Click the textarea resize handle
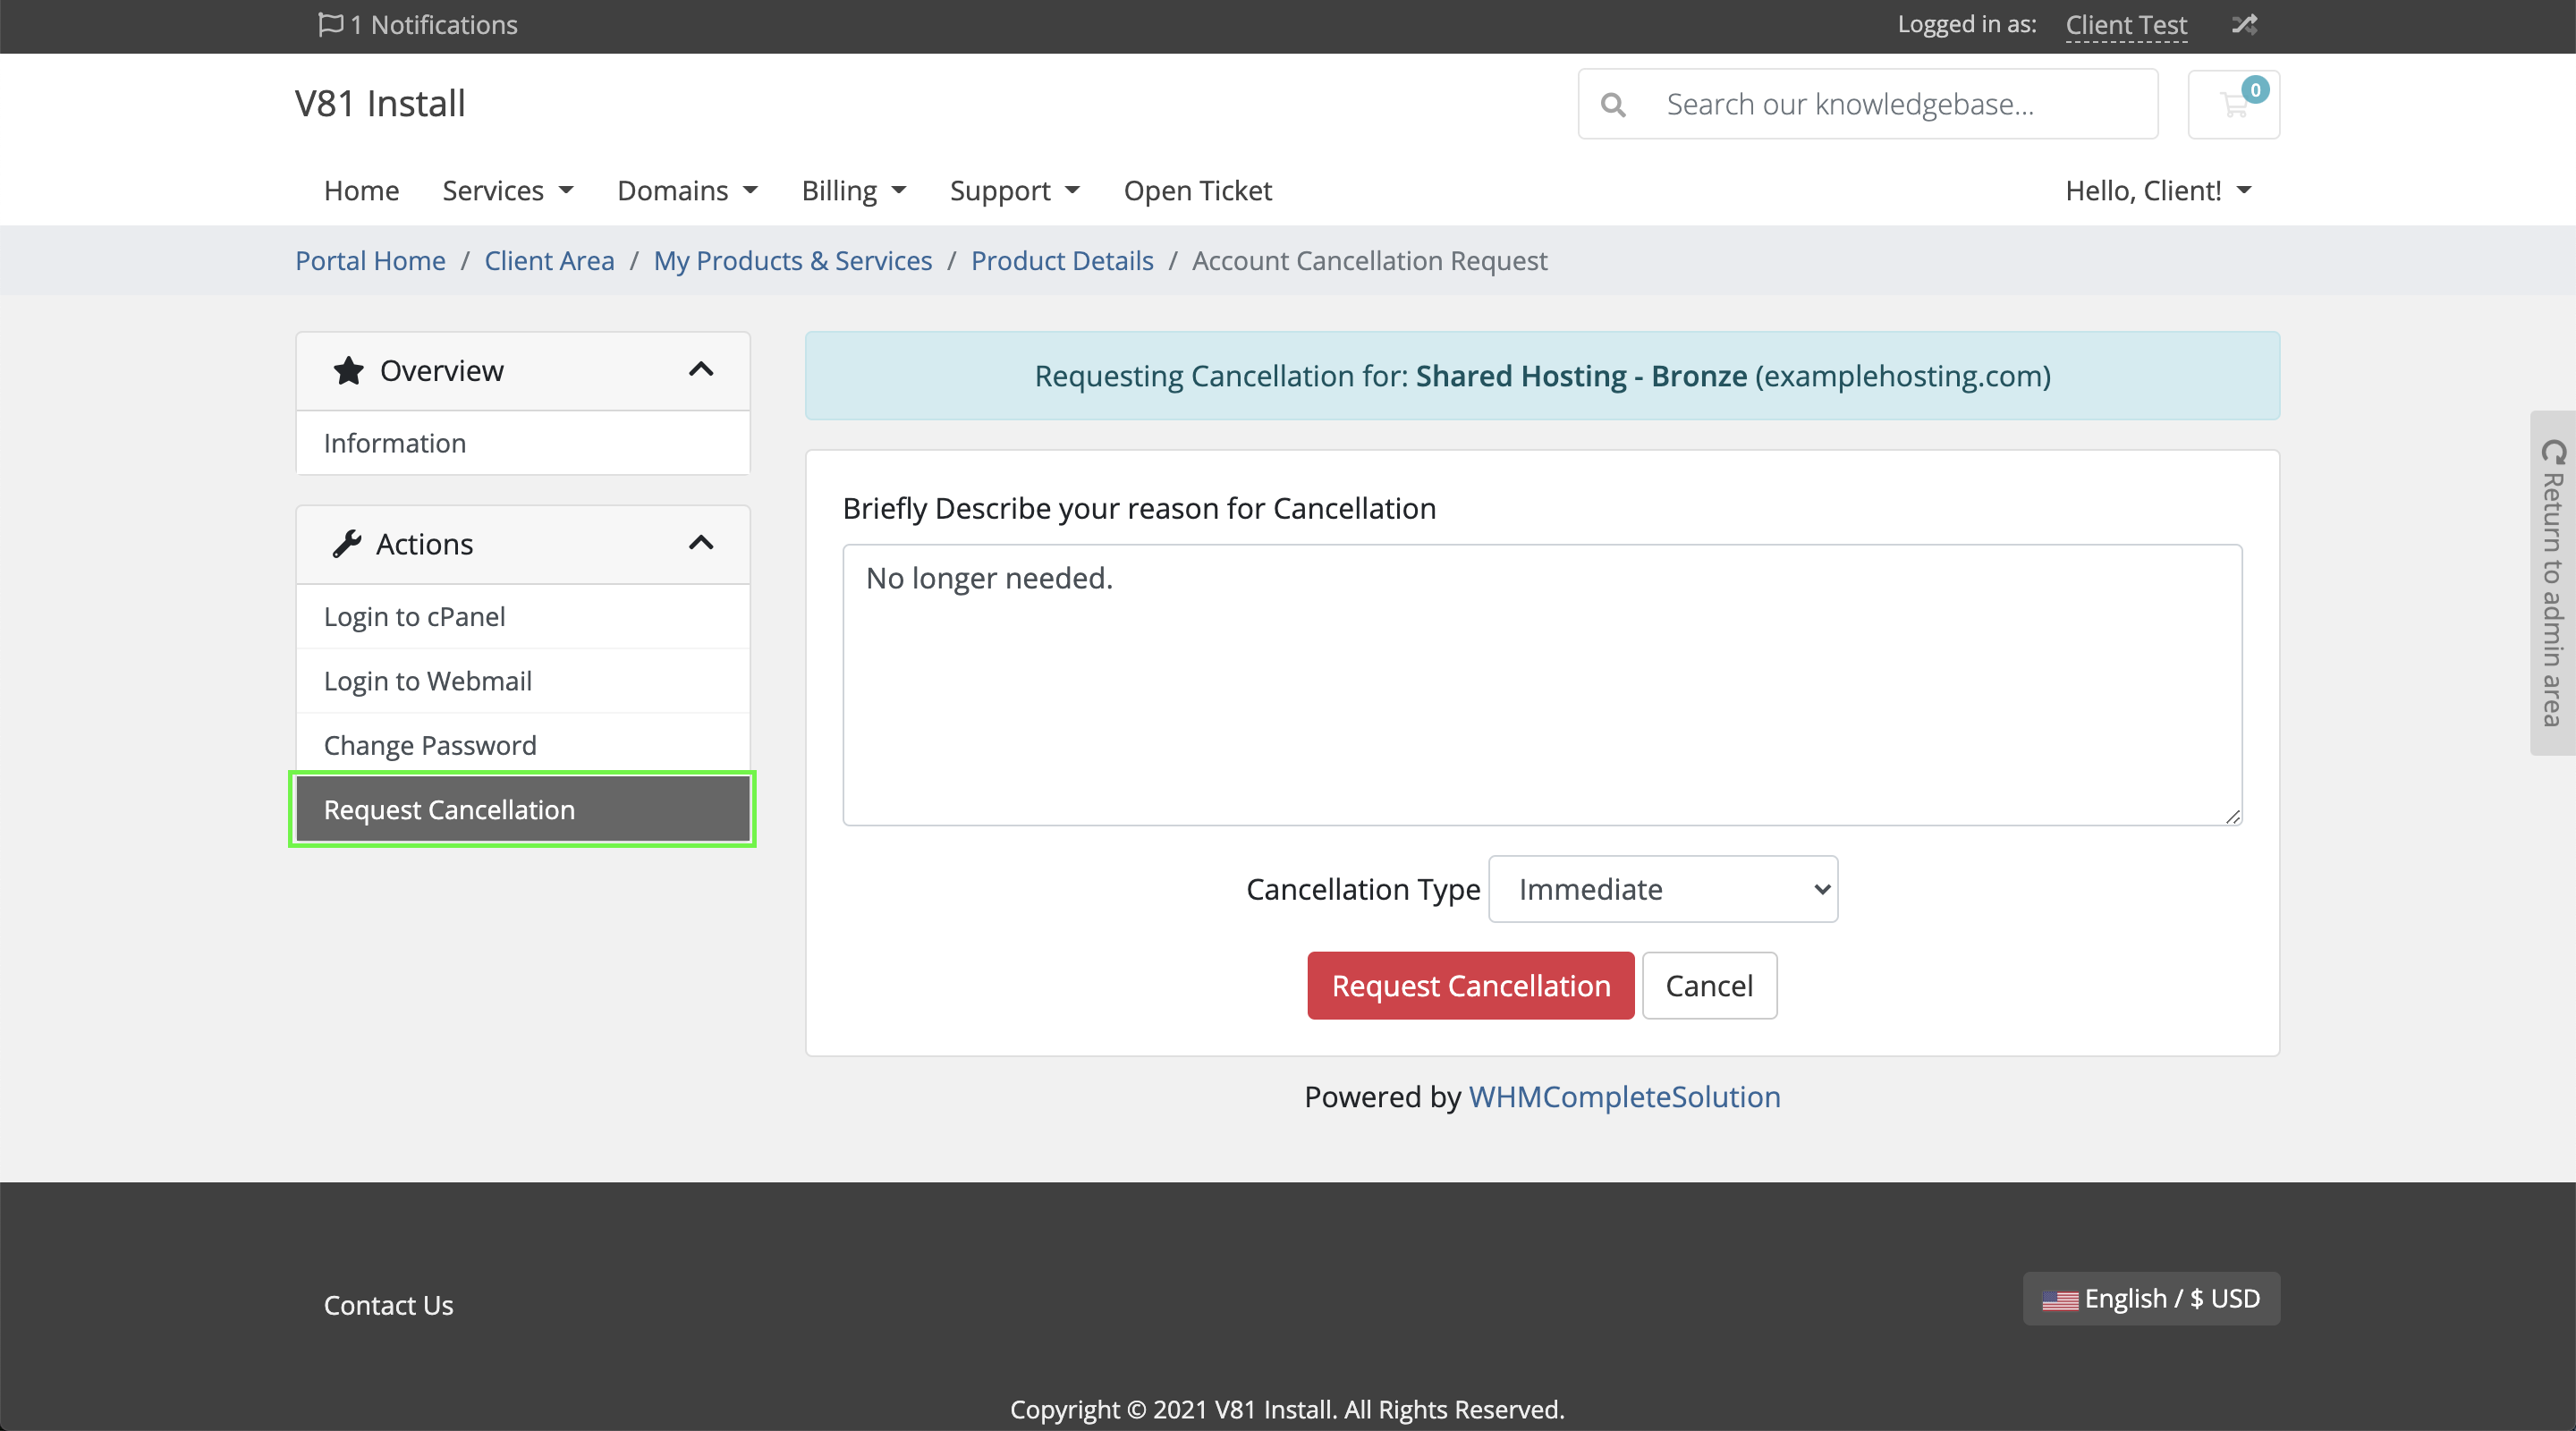The height and width of the screenshot is (1431, 2576). tap(2232, 816)
